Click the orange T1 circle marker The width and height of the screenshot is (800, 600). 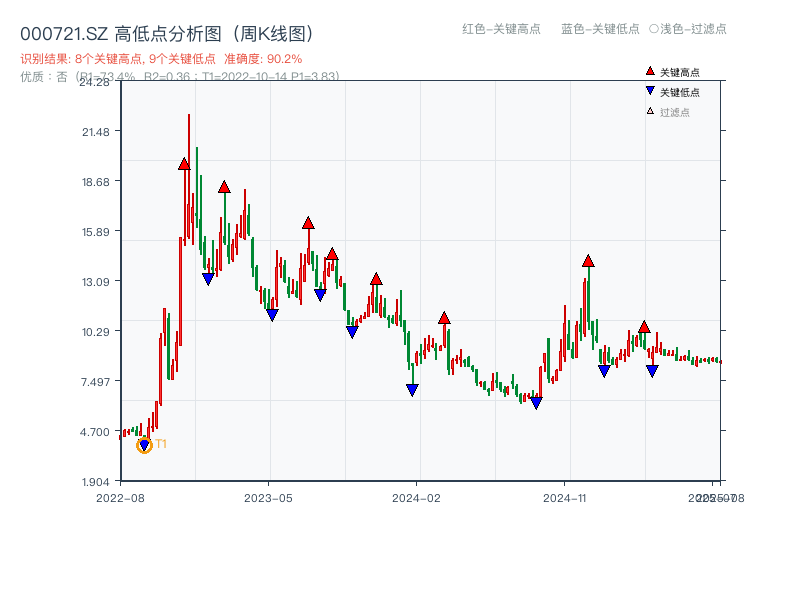[143, 446]
